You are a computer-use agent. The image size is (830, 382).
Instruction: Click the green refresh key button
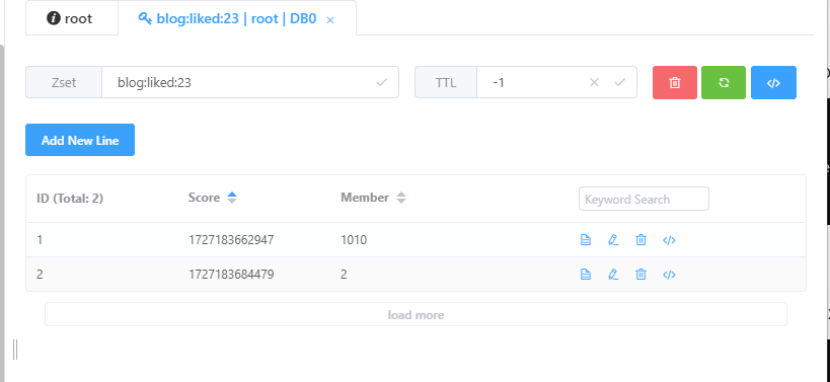[x=724, y=83]
